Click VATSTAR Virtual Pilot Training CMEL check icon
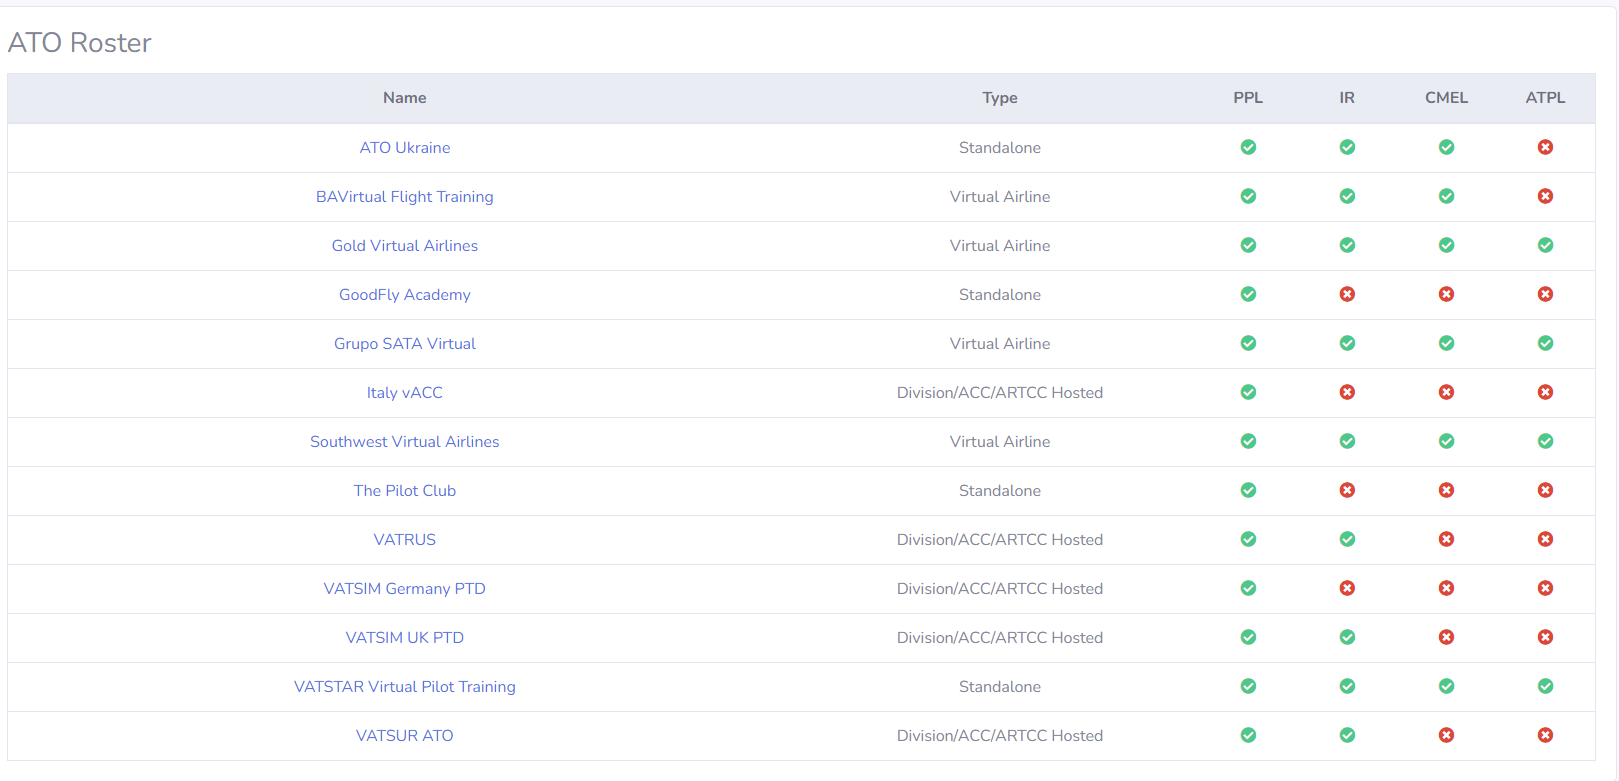 1447,686
